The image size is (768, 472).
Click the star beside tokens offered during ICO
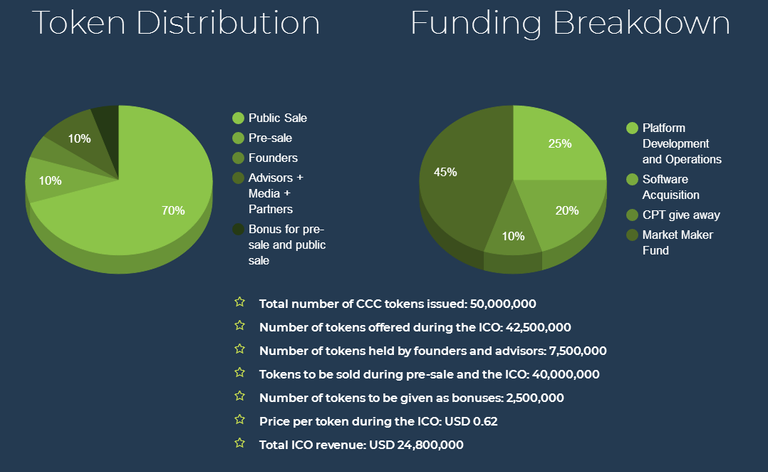click(x=240, y=326)
